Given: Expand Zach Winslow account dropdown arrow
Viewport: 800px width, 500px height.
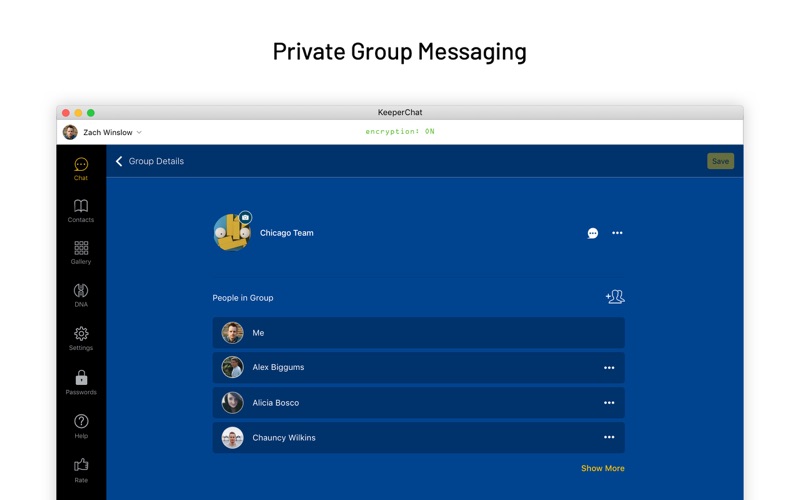Looking at the screenshot, I should (139, 132).
